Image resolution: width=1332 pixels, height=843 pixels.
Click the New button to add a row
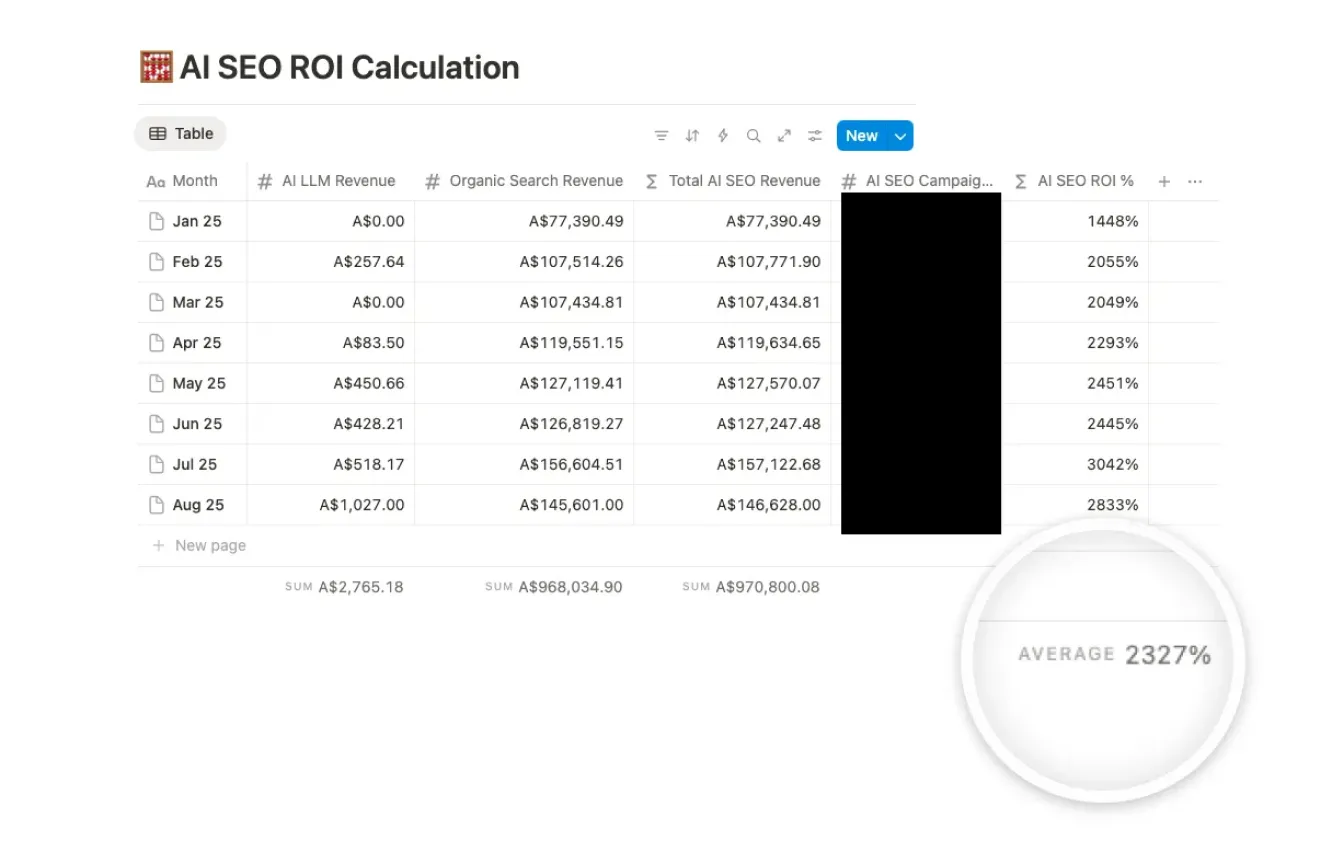[862, 135]
